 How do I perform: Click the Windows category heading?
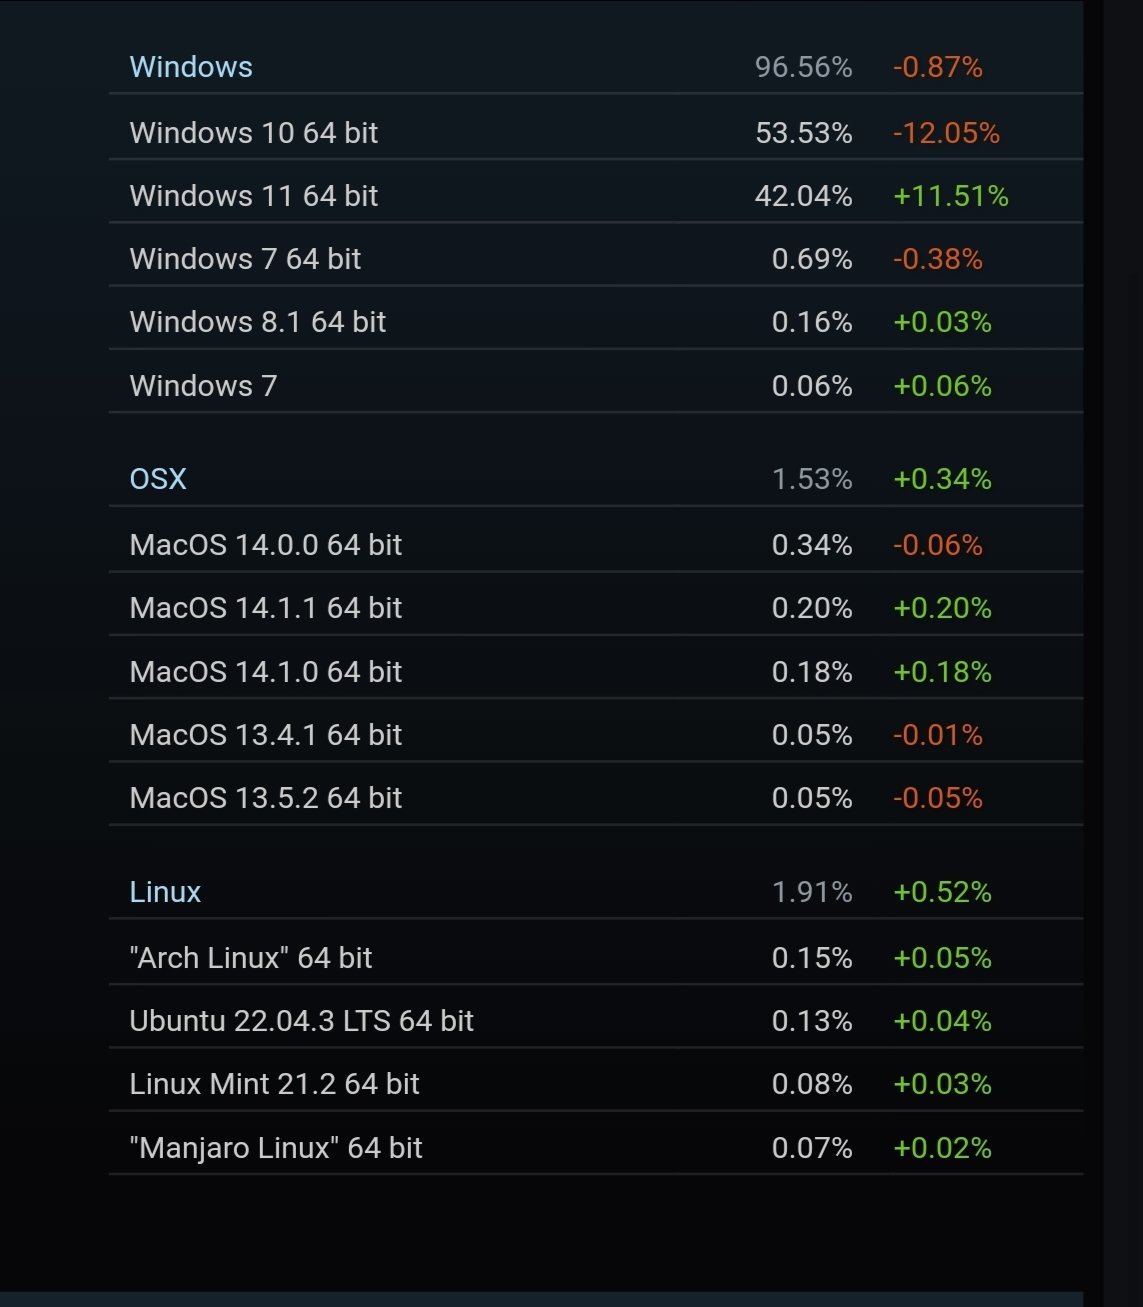pyautogui.click(x=191, y=67)
